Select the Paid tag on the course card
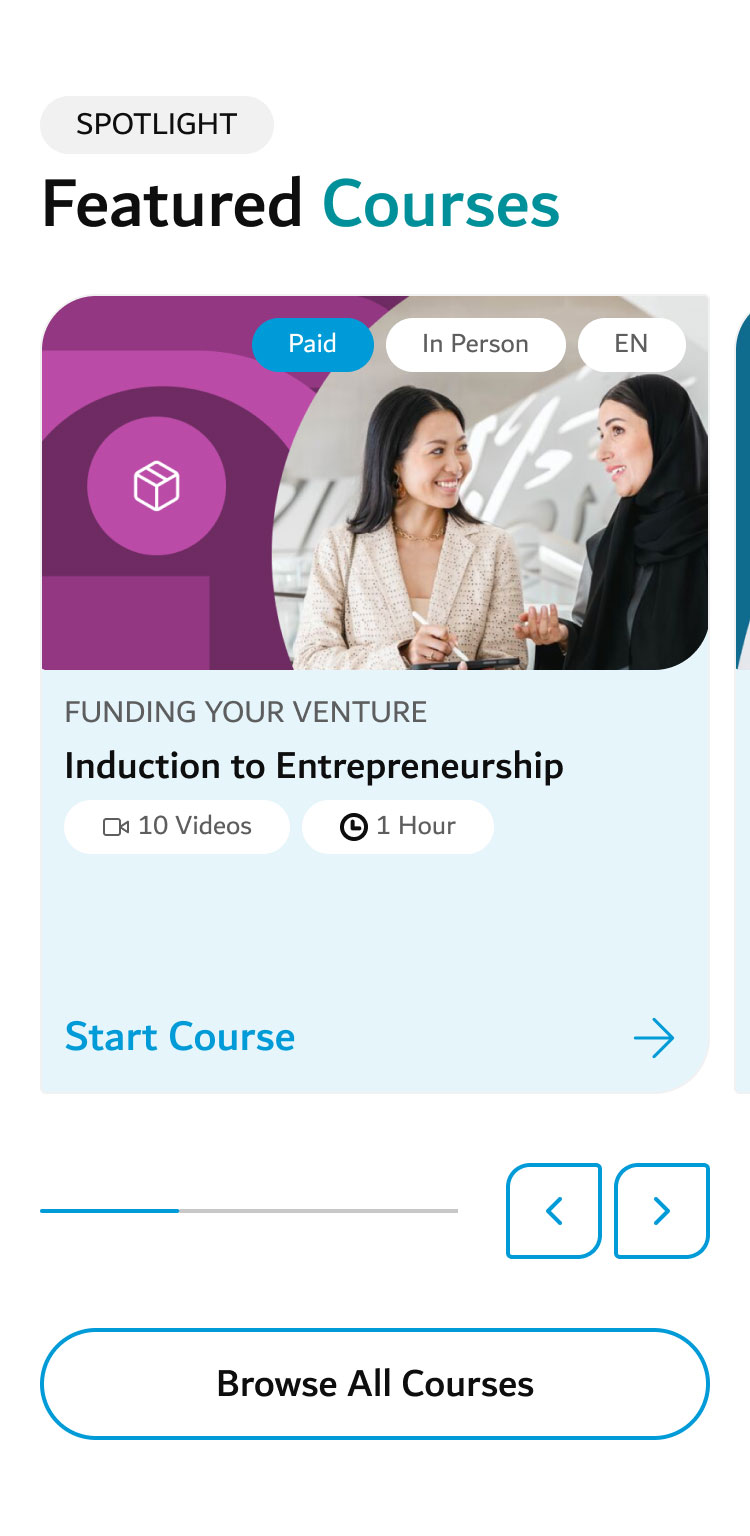 (x=312, y=344)
